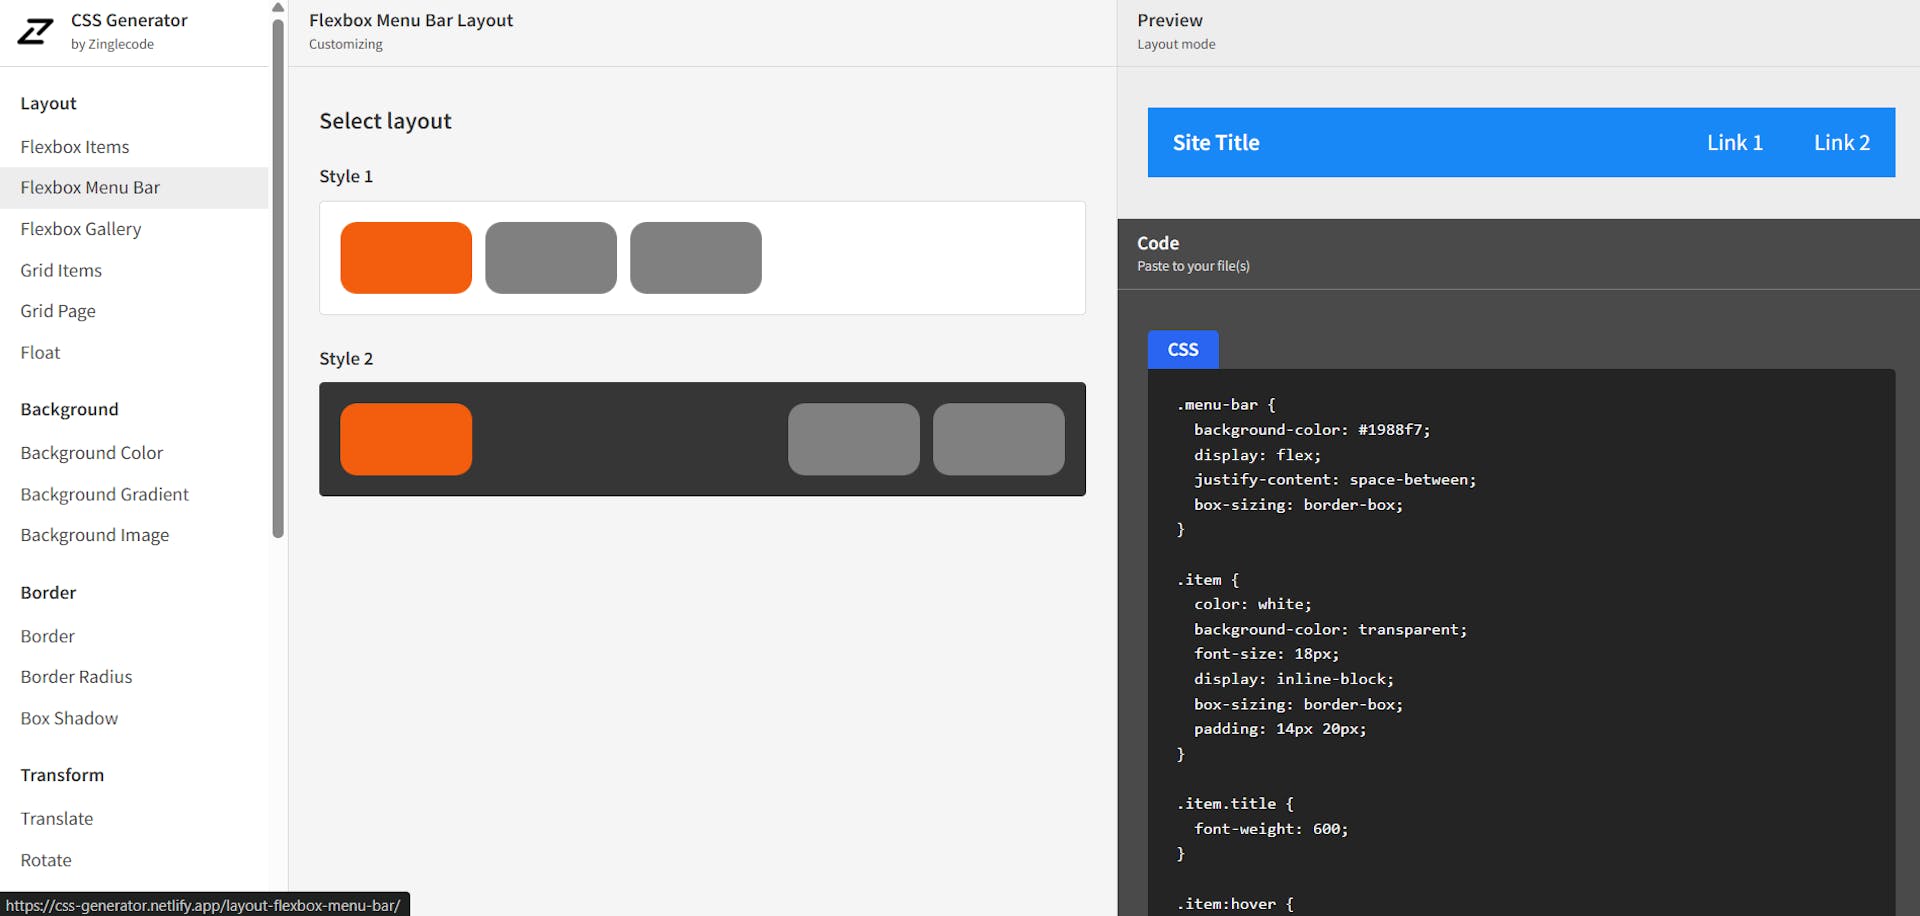Select the Flexbox Gallery sidebar entry
This screenshot has width=1920, height=916.
(x=80, y=229)
